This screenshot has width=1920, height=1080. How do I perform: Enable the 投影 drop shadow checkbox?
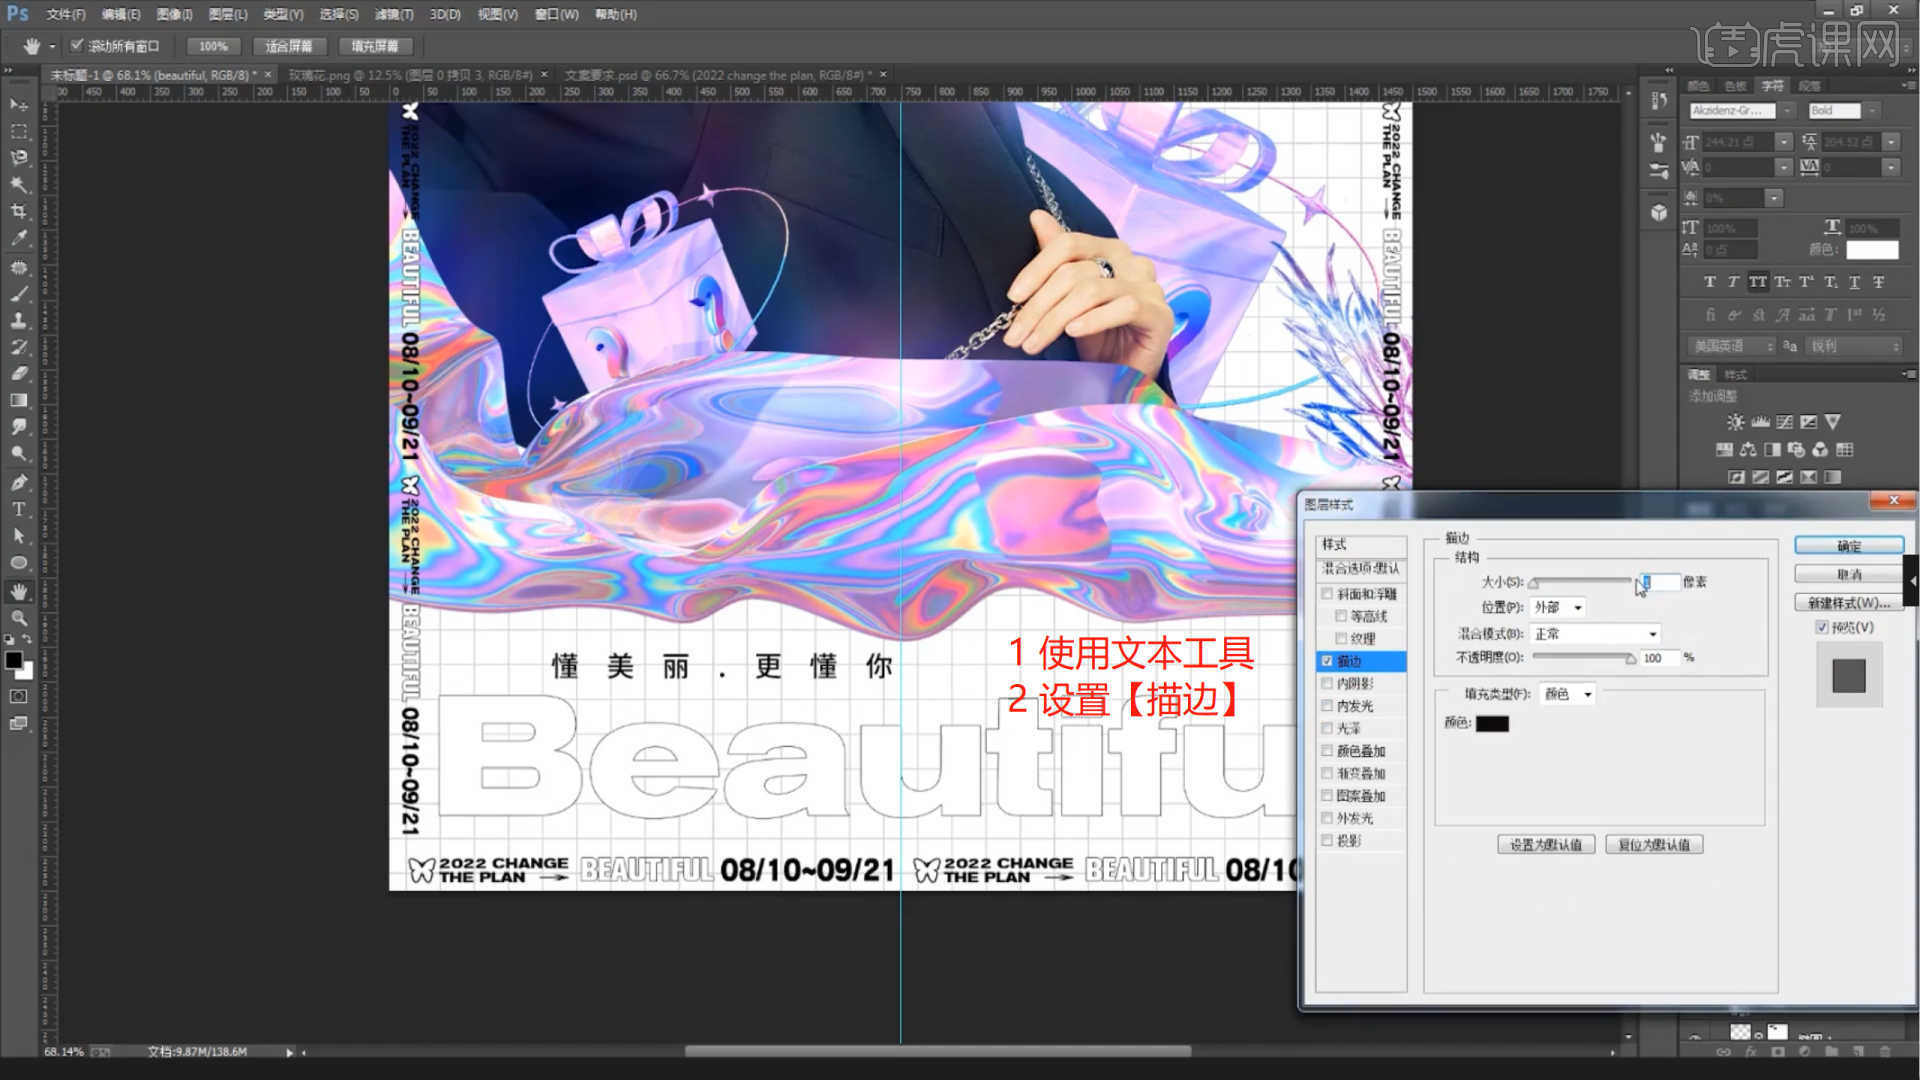point(1327,841)
